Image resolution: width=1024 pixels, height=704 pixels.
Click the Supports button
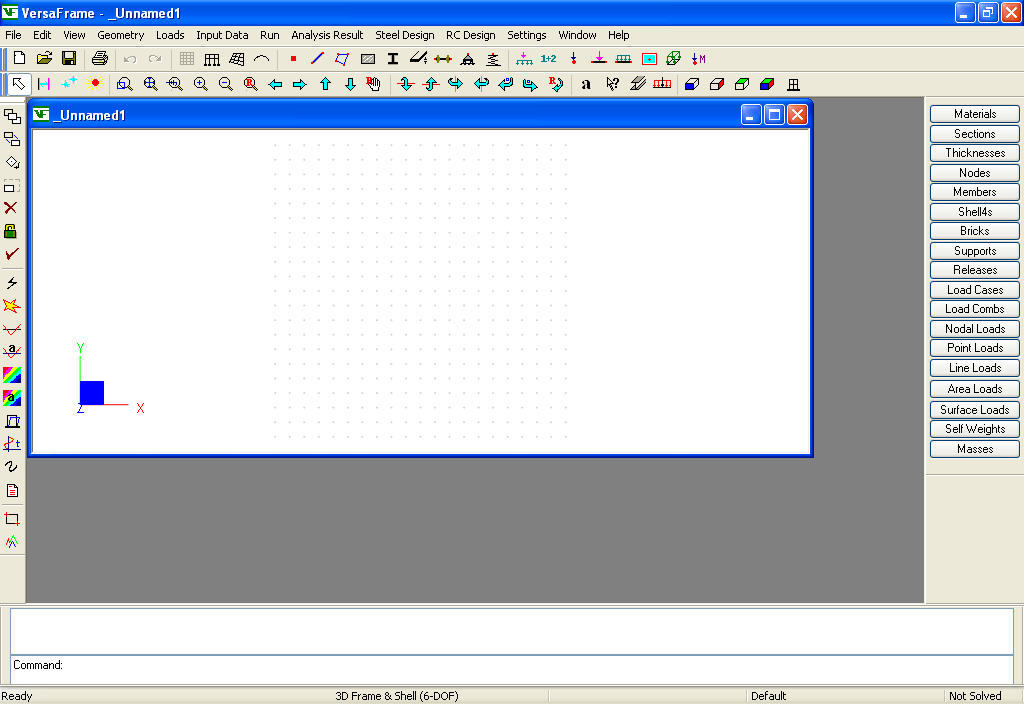pos(974,251)
